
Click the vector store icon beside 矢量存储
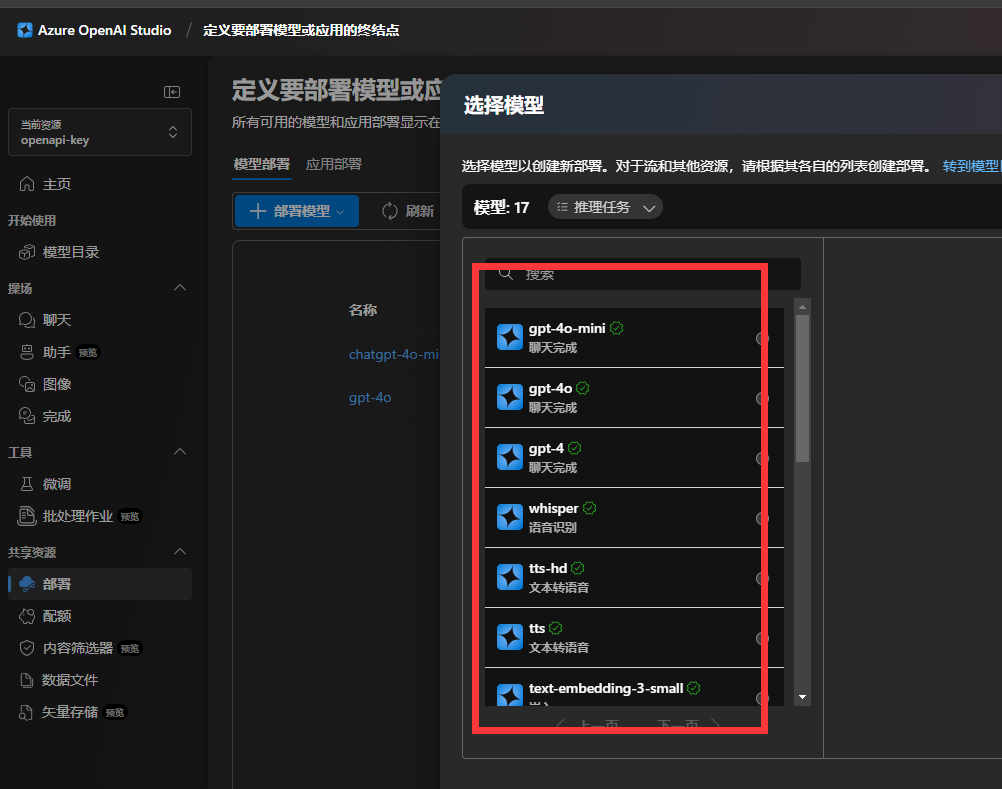pos(26,712)
